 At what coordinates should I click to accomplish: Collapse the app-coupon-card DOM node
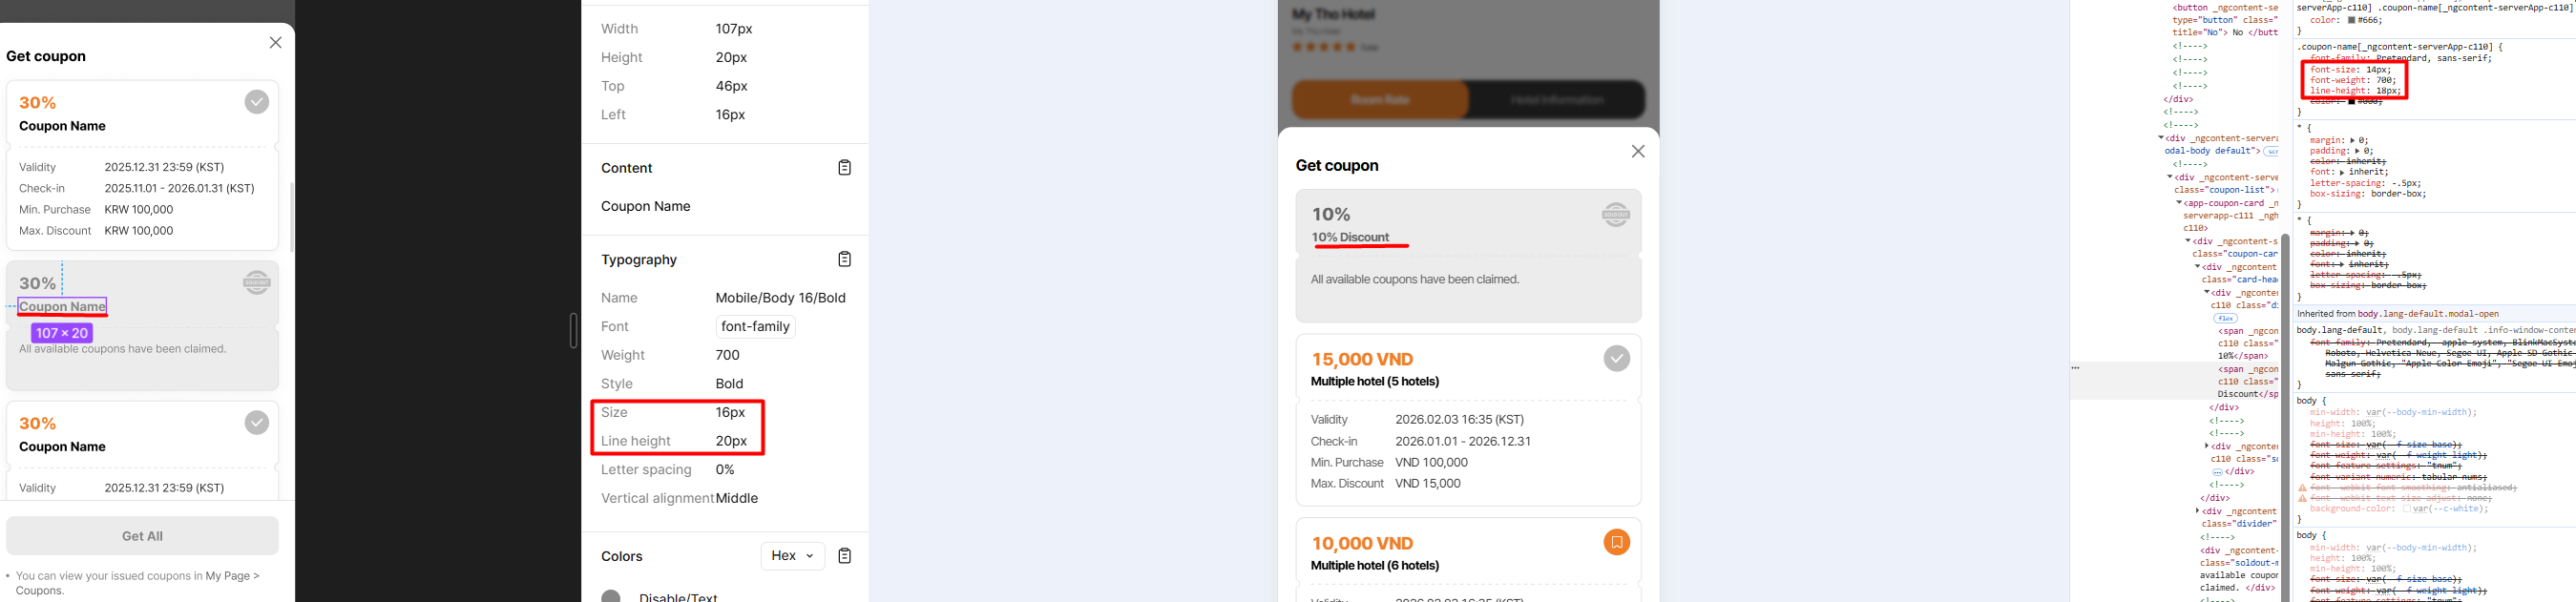2179,203
